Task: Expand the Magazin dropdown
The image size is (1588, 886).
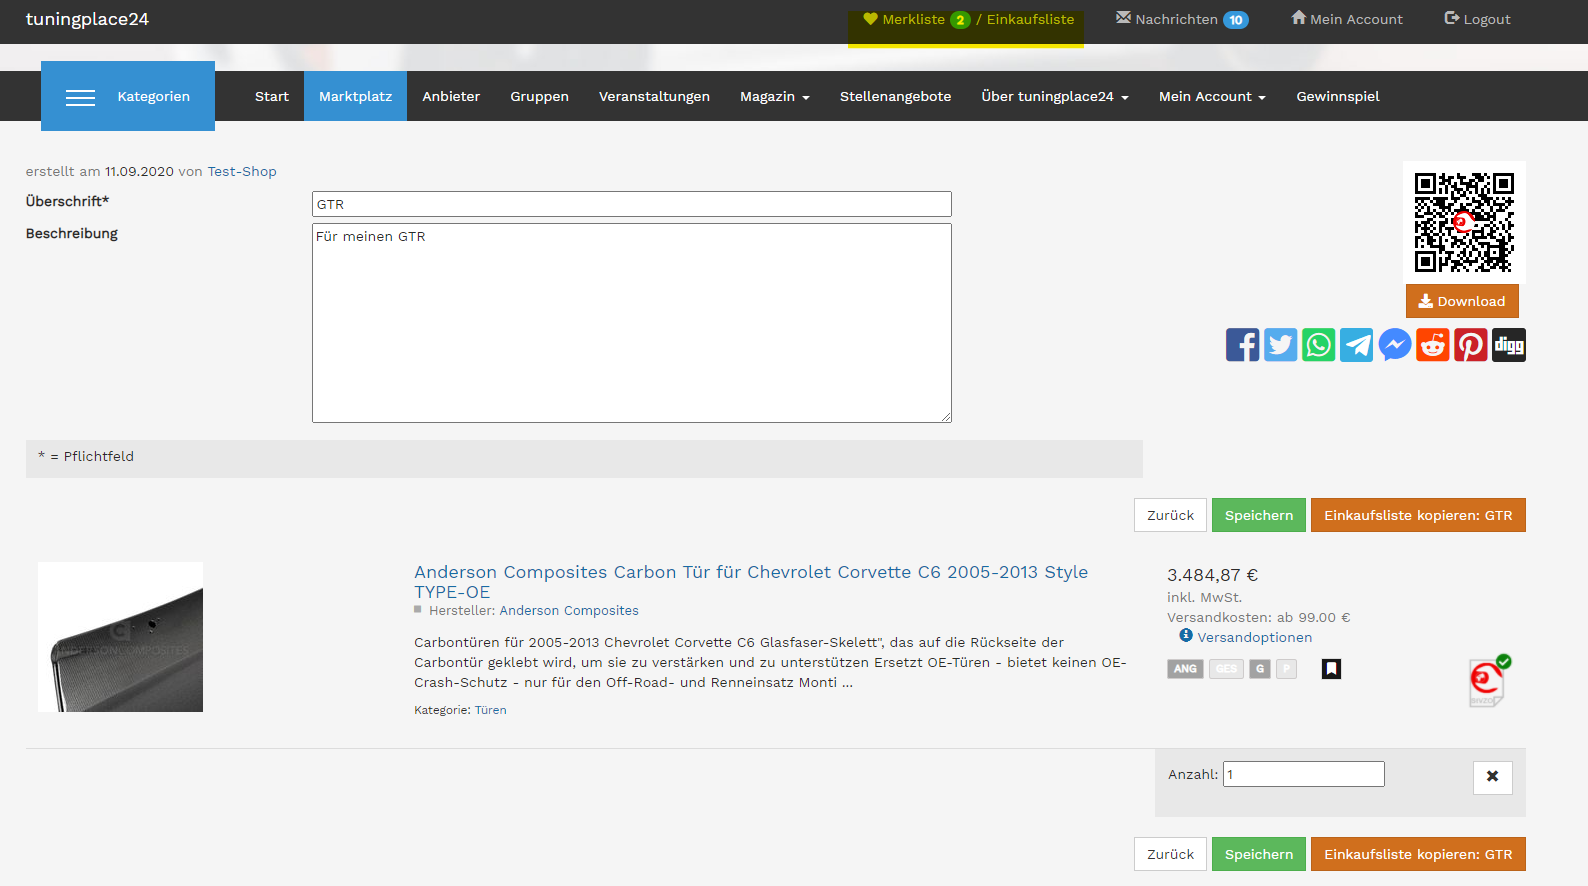Action: click(775, 96)
